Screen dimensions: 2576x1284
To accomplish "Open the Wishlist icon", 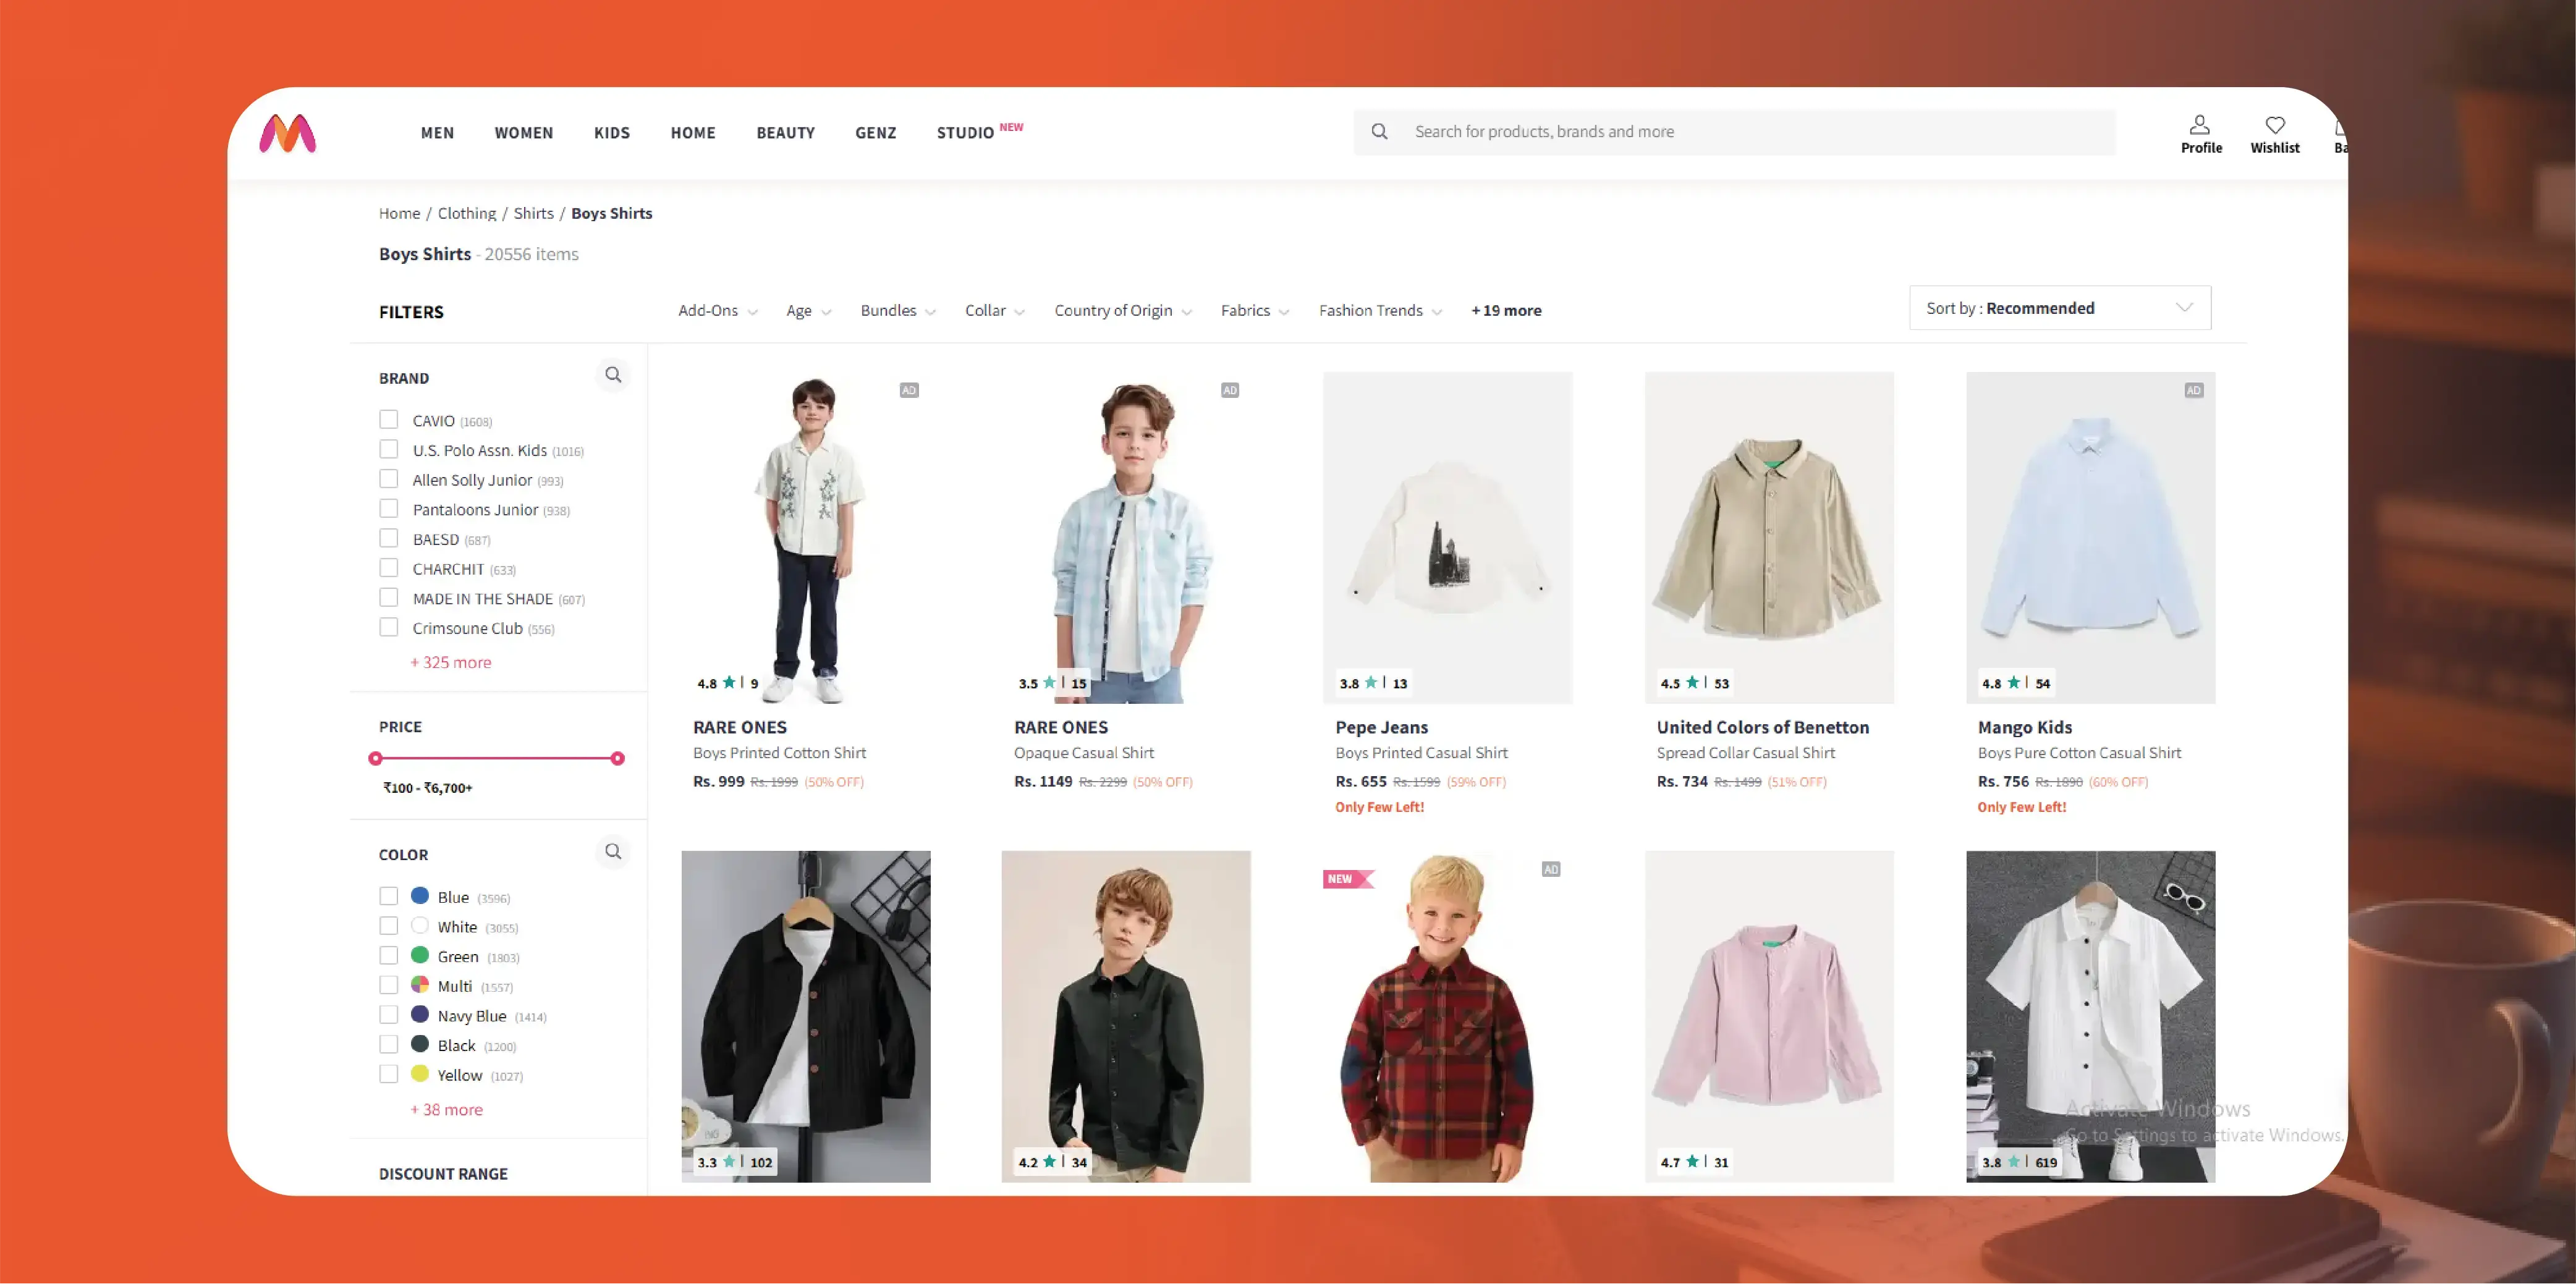I will tap(2275, 126).
